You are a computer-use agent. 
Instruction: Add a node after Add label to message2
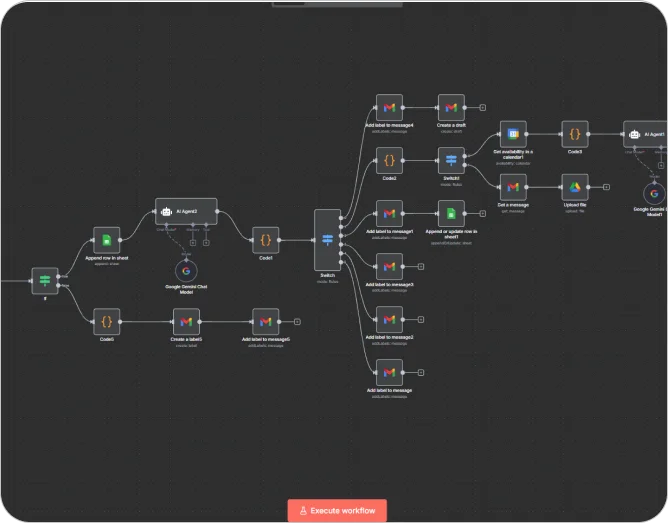tap(421, 319)
